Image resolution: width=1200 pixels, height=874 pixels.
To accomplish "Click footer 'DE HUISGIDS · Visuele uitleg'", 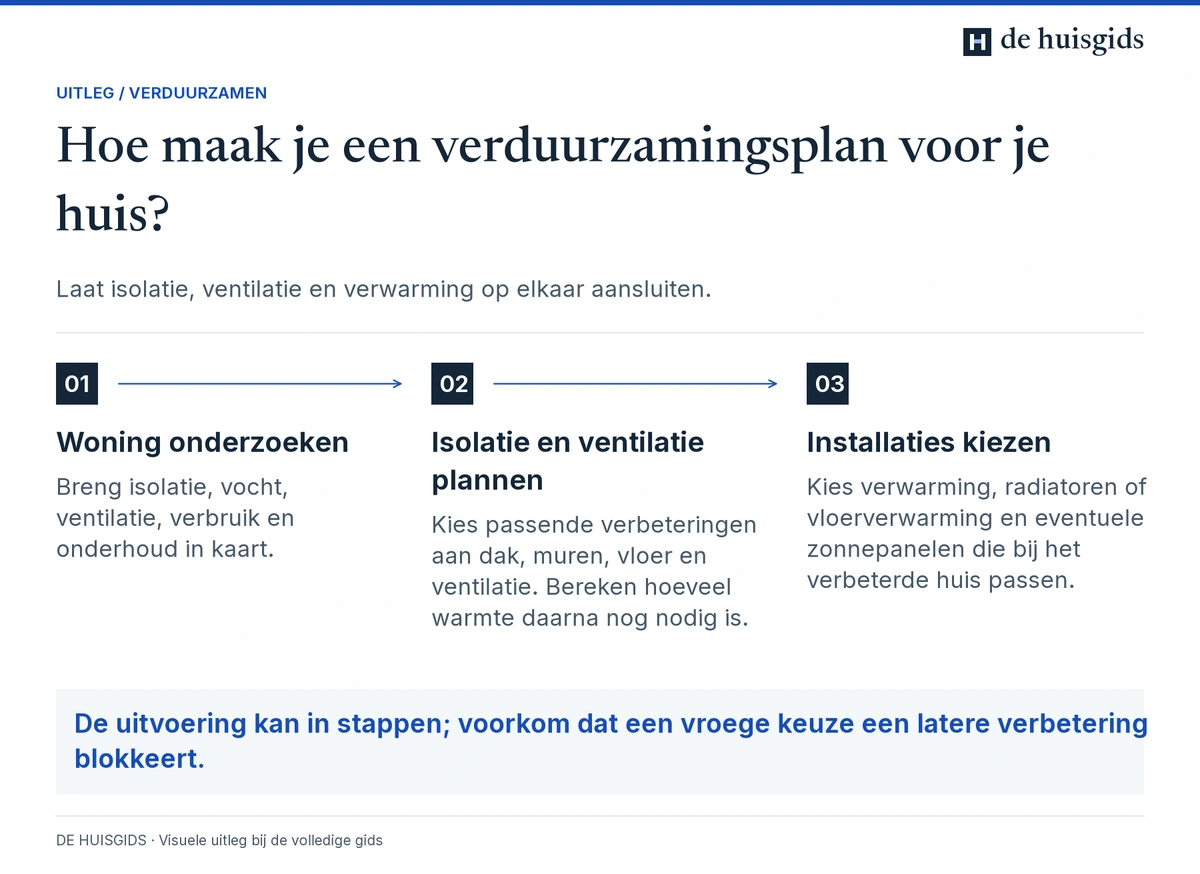I will coord(219,840).
